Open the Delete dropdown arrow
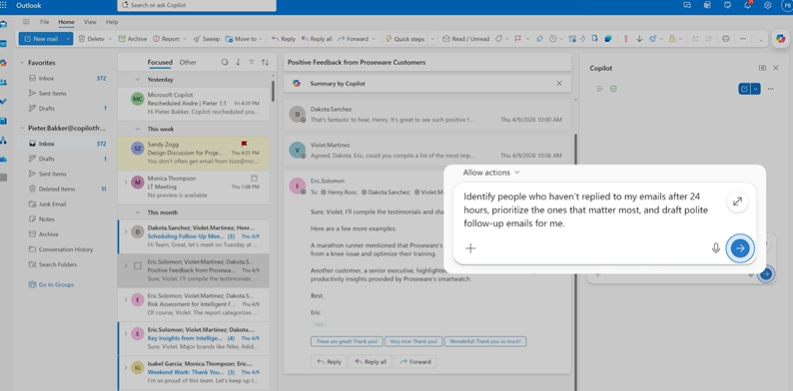This screenshot has width=793, height=391. (x=110, y=39)
